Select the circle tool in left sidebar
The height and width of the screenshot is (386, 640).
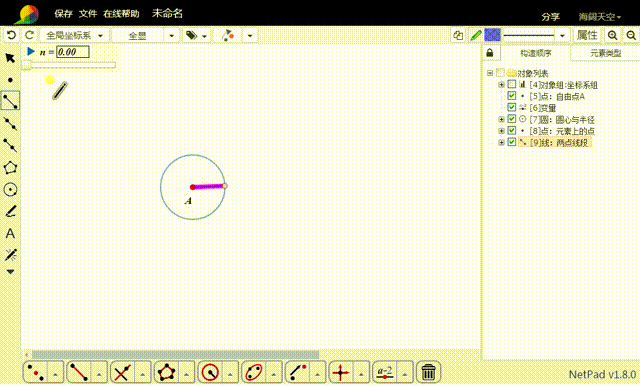pos(10,189)
